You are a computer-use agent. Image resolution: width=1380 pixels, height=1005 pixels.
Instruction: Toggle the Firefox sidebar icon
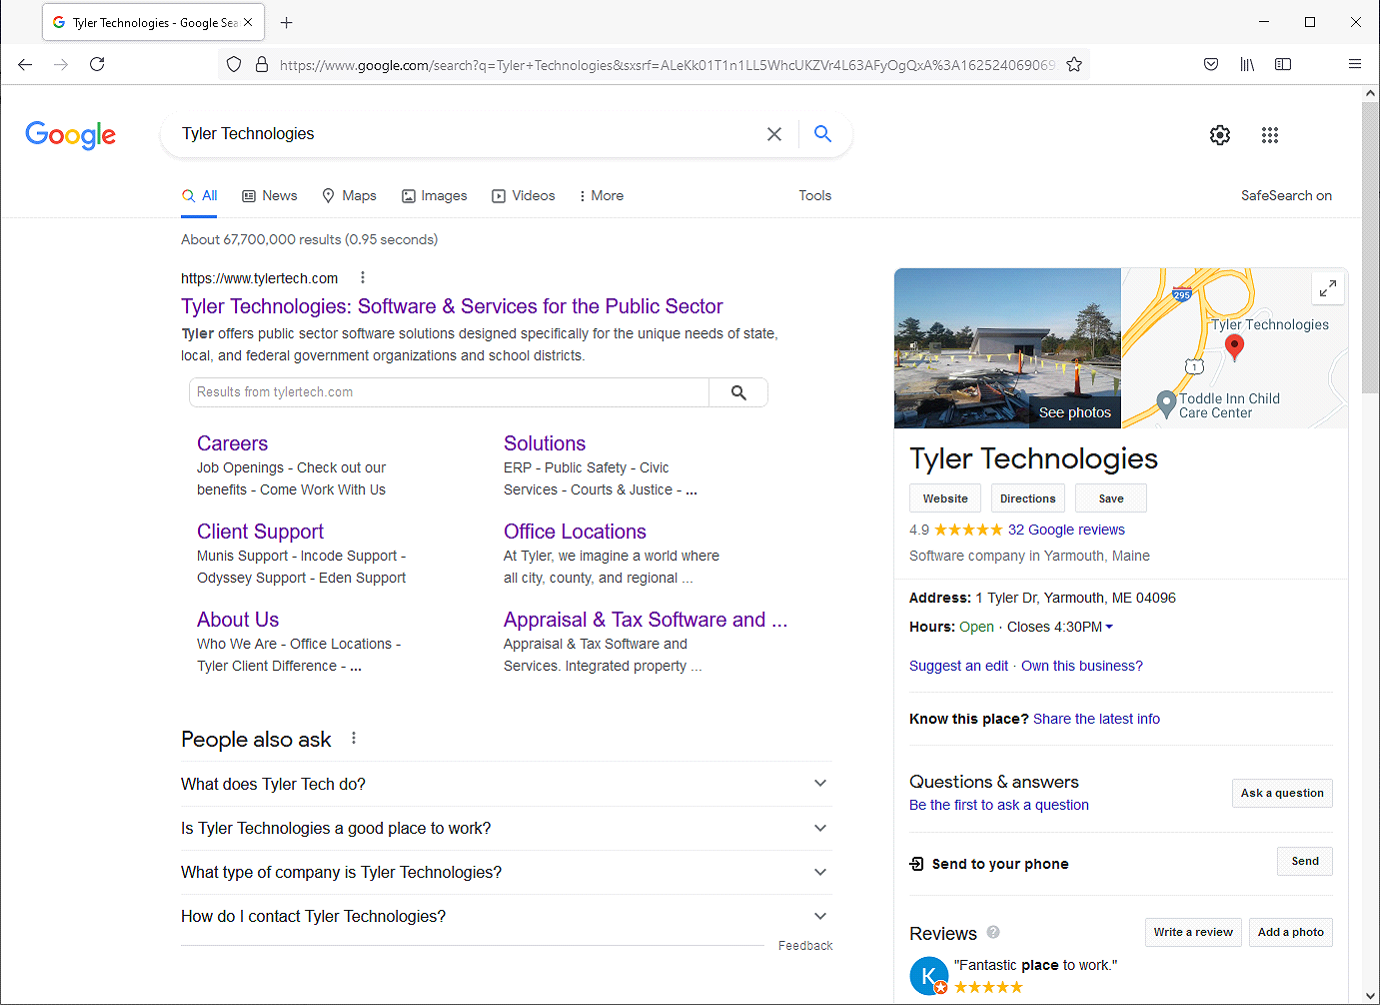[x=1283, y=64]
